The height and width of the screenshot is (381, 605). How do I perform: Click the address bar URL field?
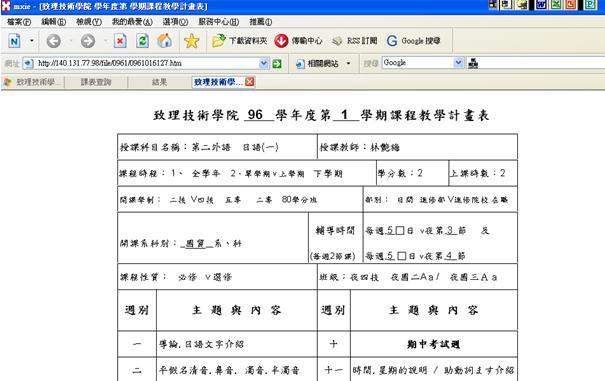click(x=147, y=63)
